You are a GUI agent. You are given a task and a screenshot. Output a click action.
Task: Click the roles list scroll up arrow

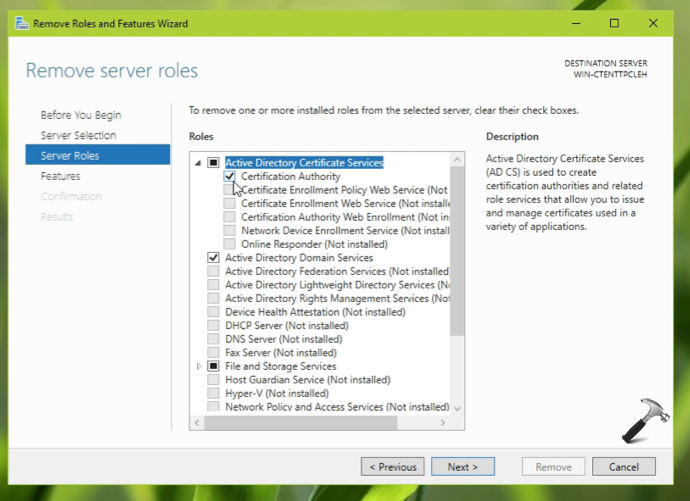click(x=457, y=159)
